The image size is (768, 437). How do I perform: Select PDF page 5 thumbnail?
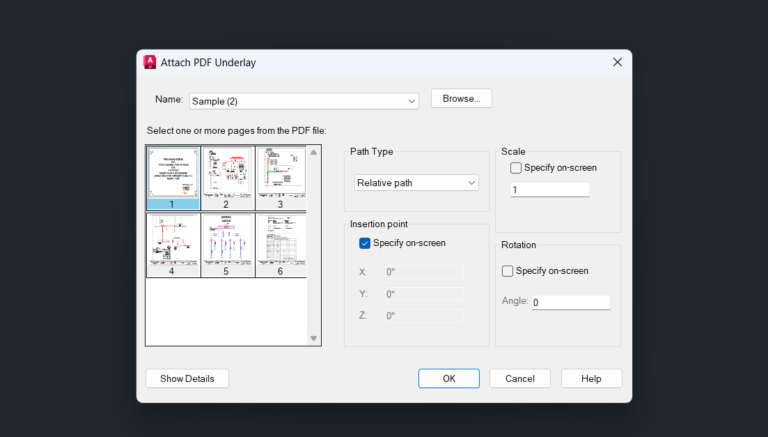click(x=228, y=245)
